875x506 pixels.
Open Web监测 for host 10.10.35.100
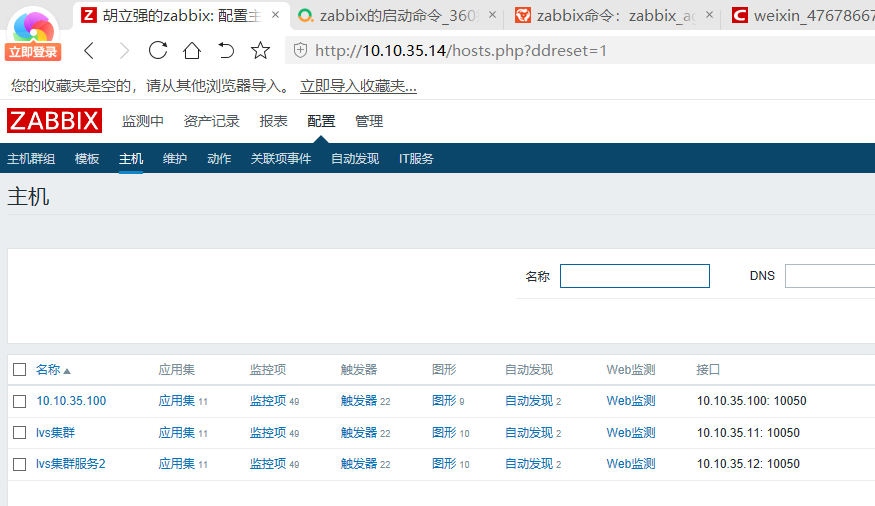(631, 401)
